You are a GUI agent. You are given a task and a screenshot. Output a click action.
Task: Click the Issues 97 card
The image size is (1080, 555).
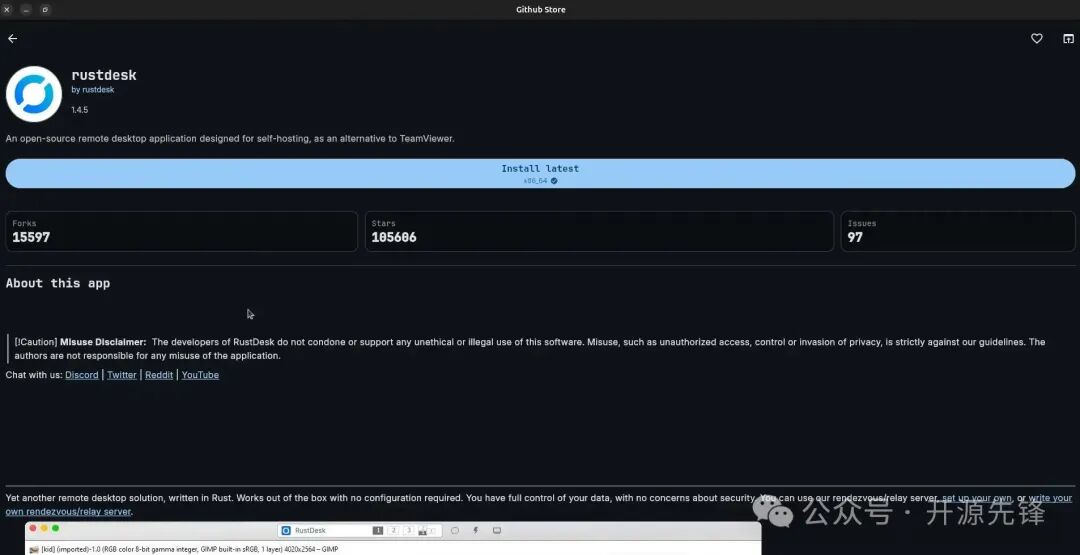958,231
